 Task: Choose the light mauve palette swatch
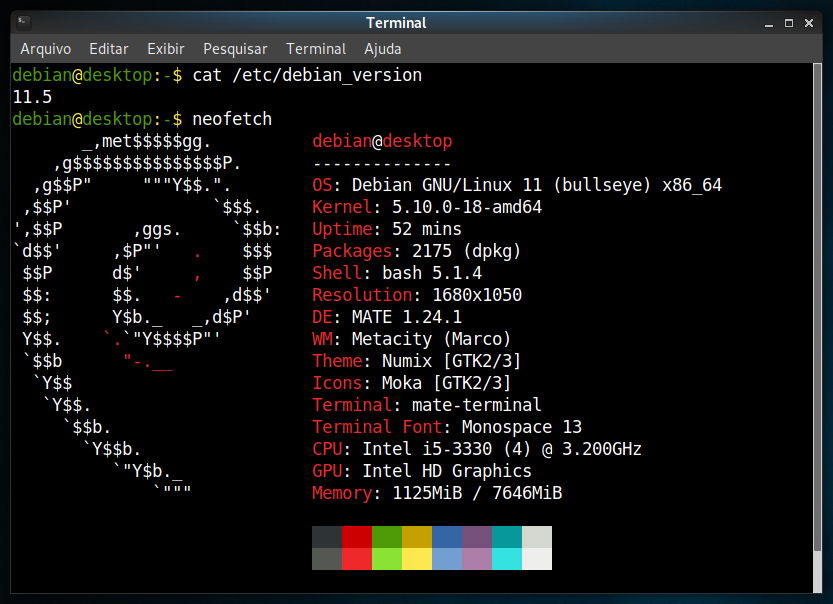click(477, 559)
